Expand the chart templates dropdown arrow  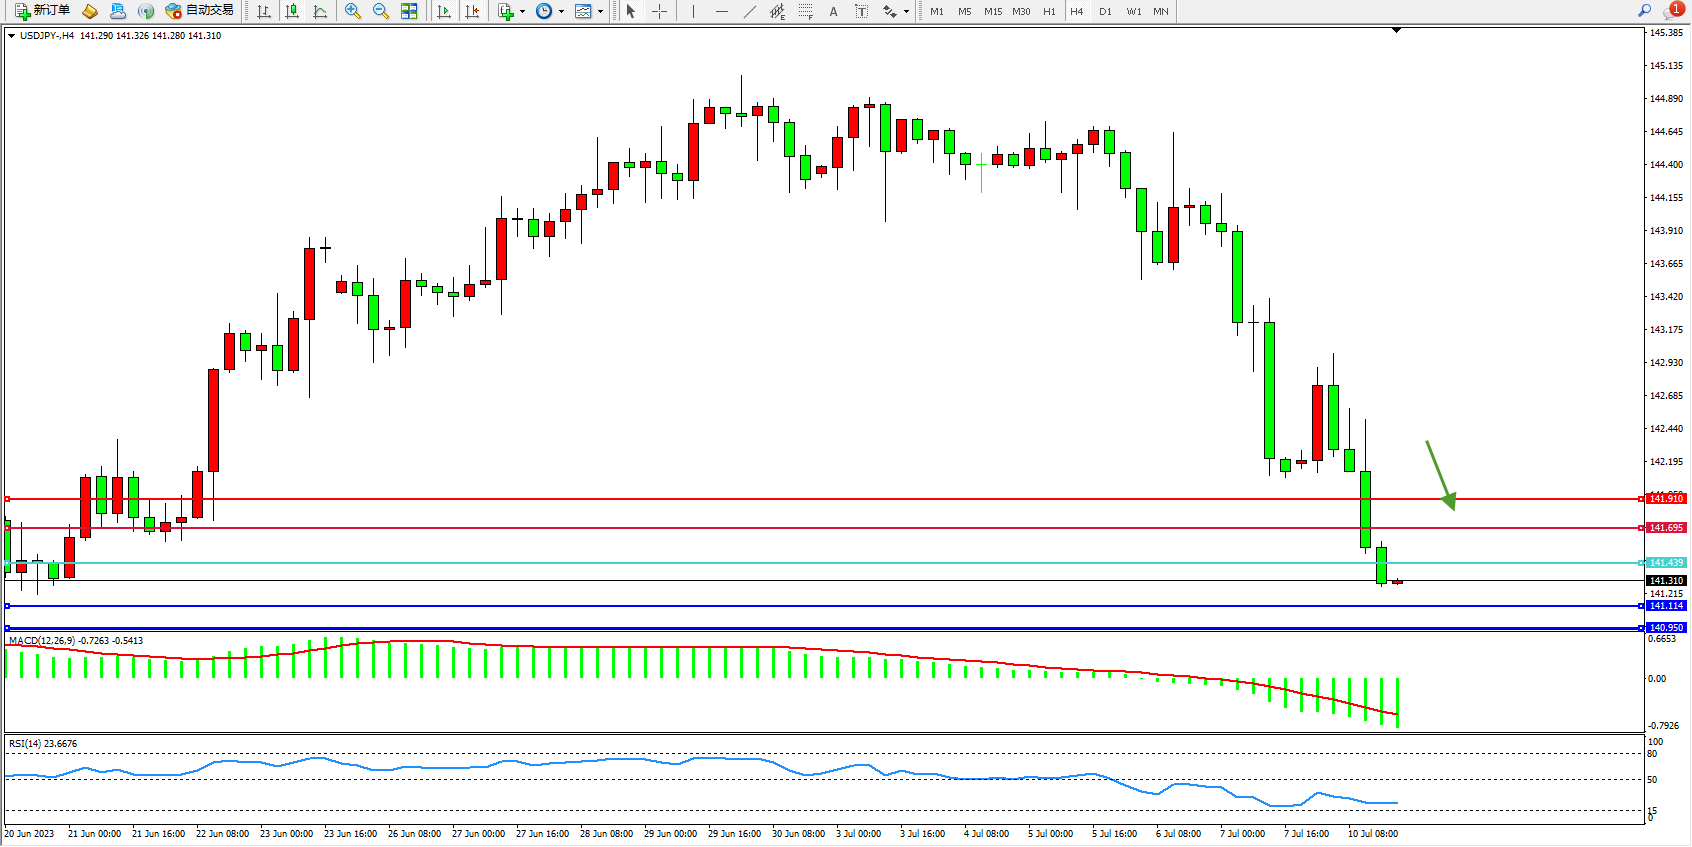[600, 12]
